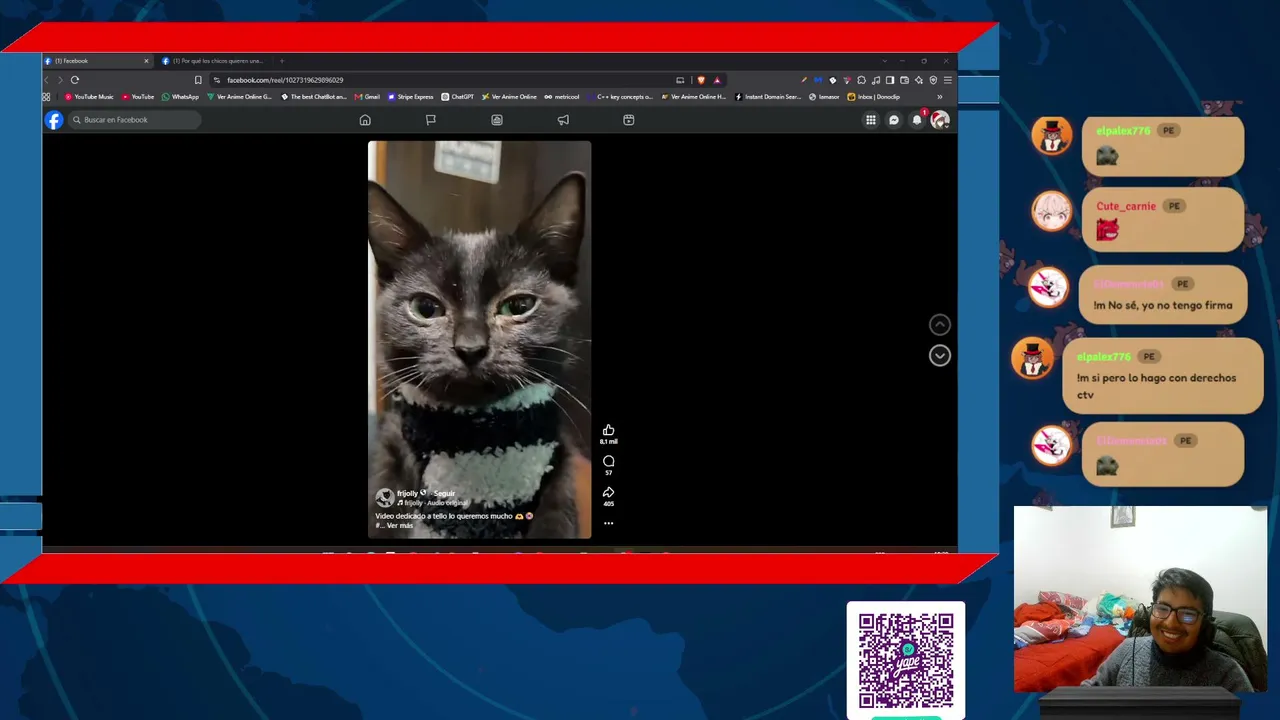Viewport: 1280px width, 720px height.
Task: Open the 'frijolly · Audio original' link
Action: 434,503
